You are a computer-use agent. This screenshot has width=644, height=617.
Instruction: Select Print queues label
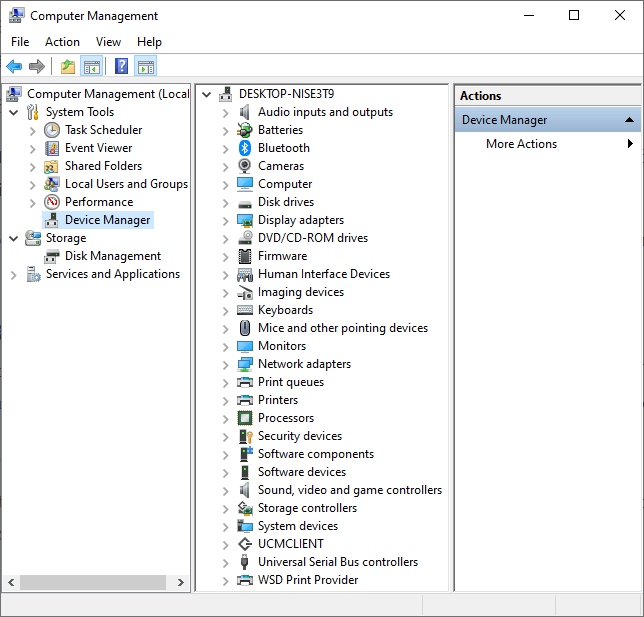pyautogui.click(x=291, y=382)
